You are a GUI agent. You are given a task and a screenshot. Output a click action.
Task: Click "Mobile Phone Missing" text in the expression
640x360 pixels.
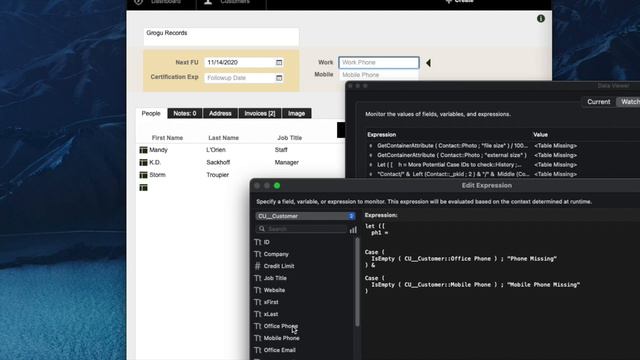543,285
